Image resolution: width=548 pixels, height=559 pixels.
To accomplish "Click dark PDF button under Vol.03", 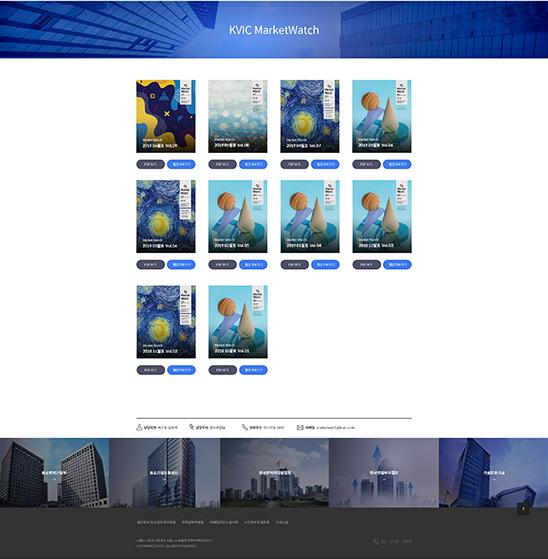I will pos(367,265).
